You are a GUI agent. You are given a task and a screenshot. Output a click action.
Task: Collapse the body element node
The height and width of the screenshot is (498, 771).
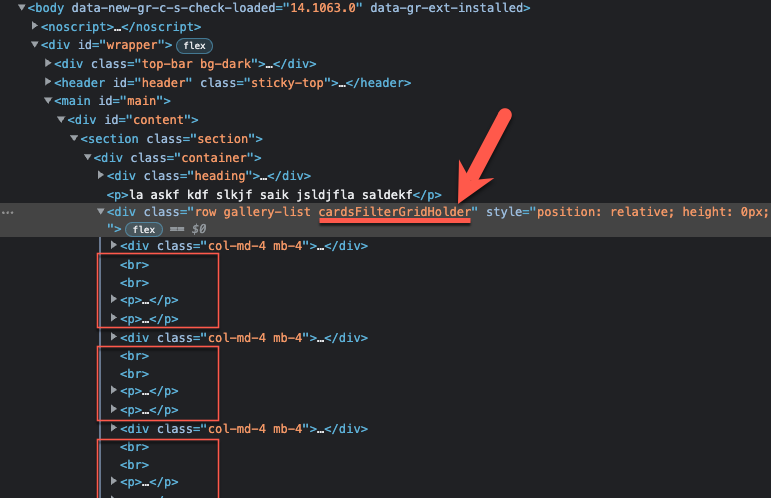[22, 8]
